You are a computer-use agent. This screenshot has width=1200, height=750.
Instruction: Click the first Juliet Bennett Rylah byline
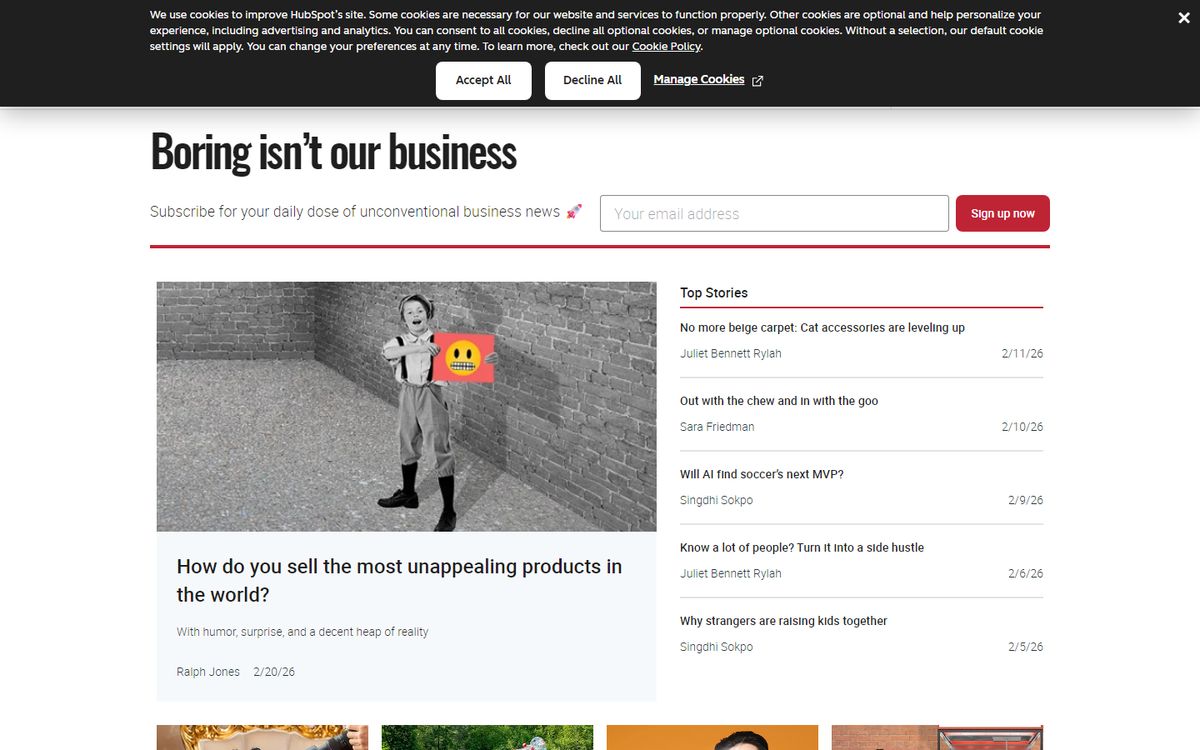point(731,354)
